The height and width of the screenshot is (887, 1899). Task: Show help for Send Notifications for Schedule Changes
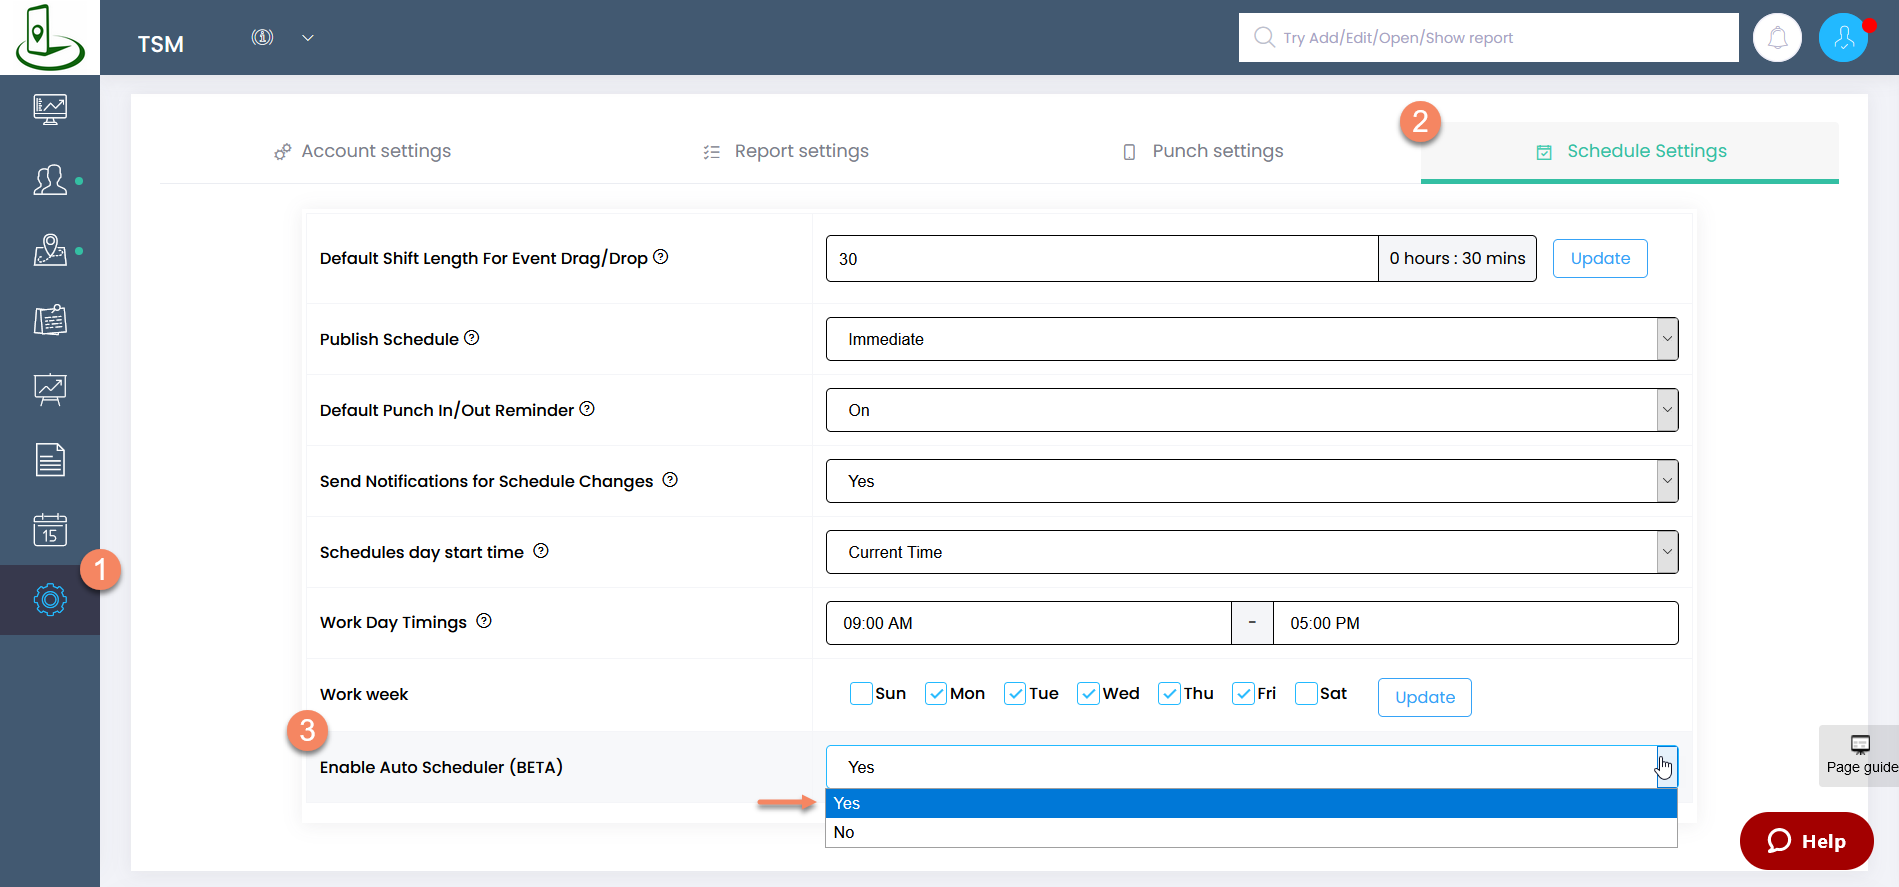click(670, 480)
